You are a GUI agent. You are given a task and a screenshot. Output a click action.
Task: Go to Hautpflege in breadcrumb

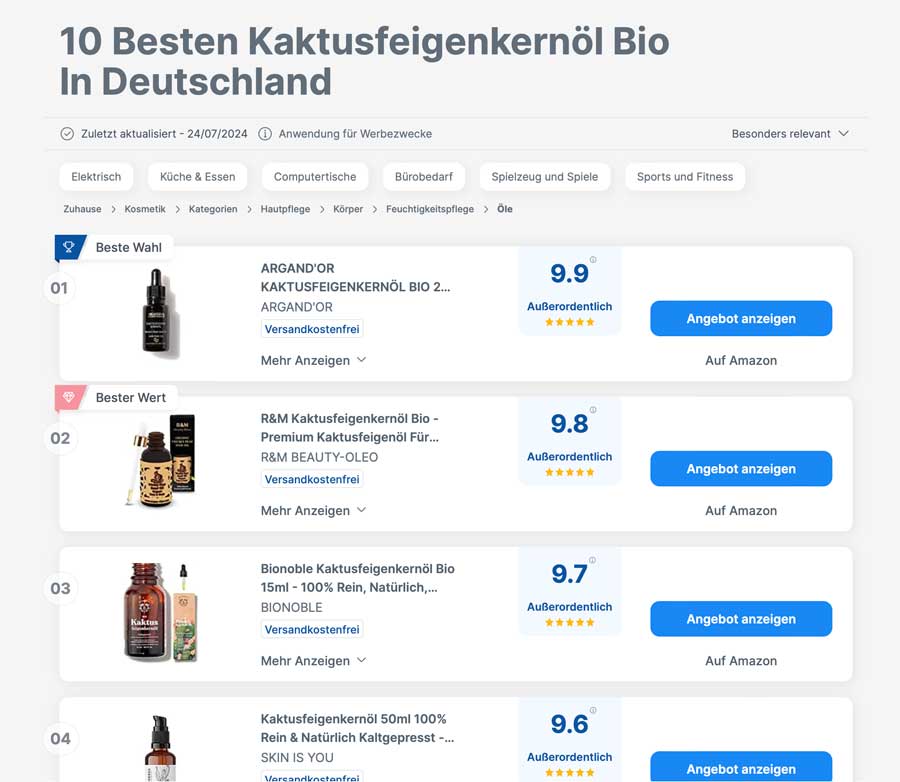pyautogui.click(x=285, y=209)
